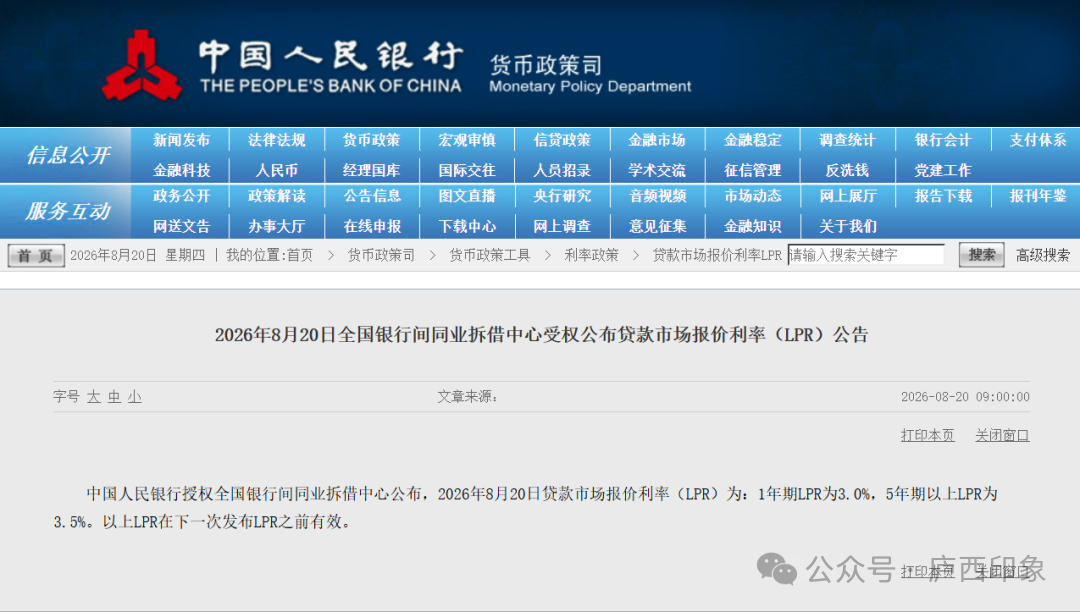The image size is (1080, 612).
Task: Click 打印本页 below the date line
Action: coord(927,435)
